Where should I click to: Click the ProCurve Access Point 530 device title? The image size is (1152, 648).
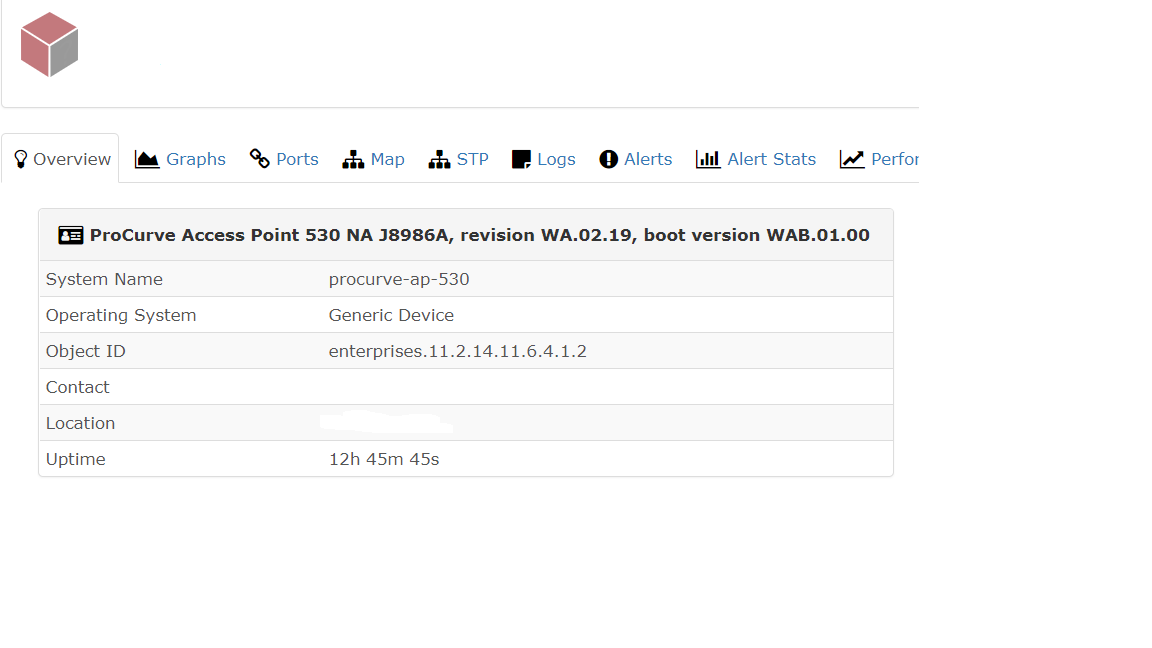tap(478, 234)
